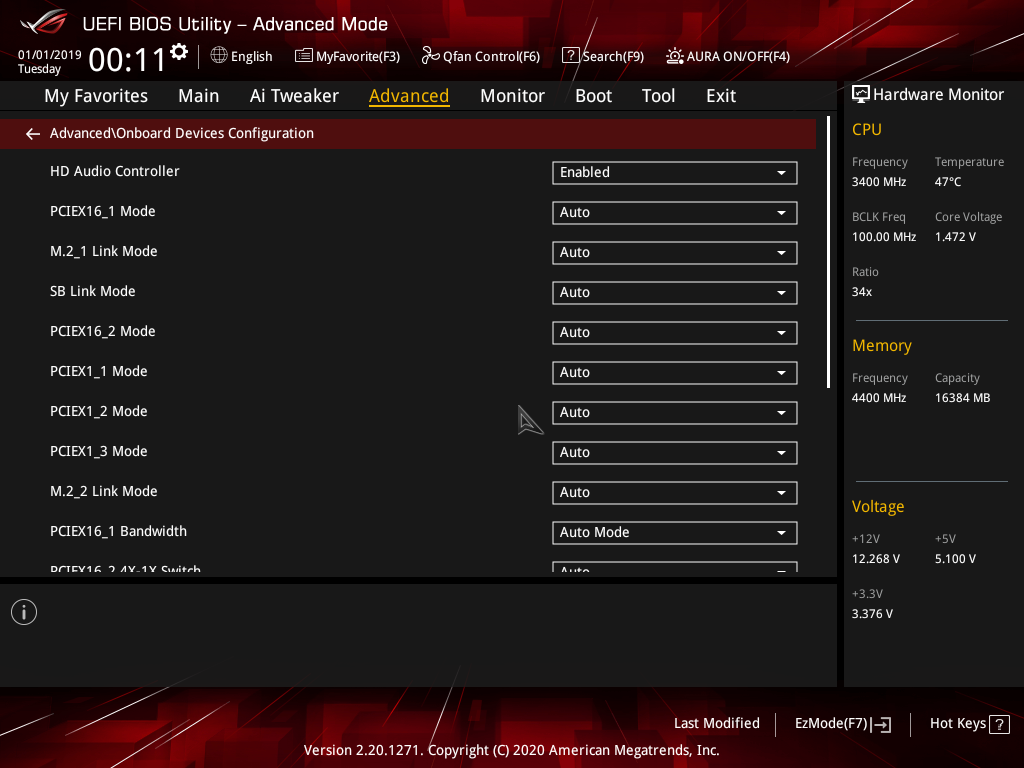
Task: Click the Memory Capacity value 16384 MB
Action: point(963,398)
